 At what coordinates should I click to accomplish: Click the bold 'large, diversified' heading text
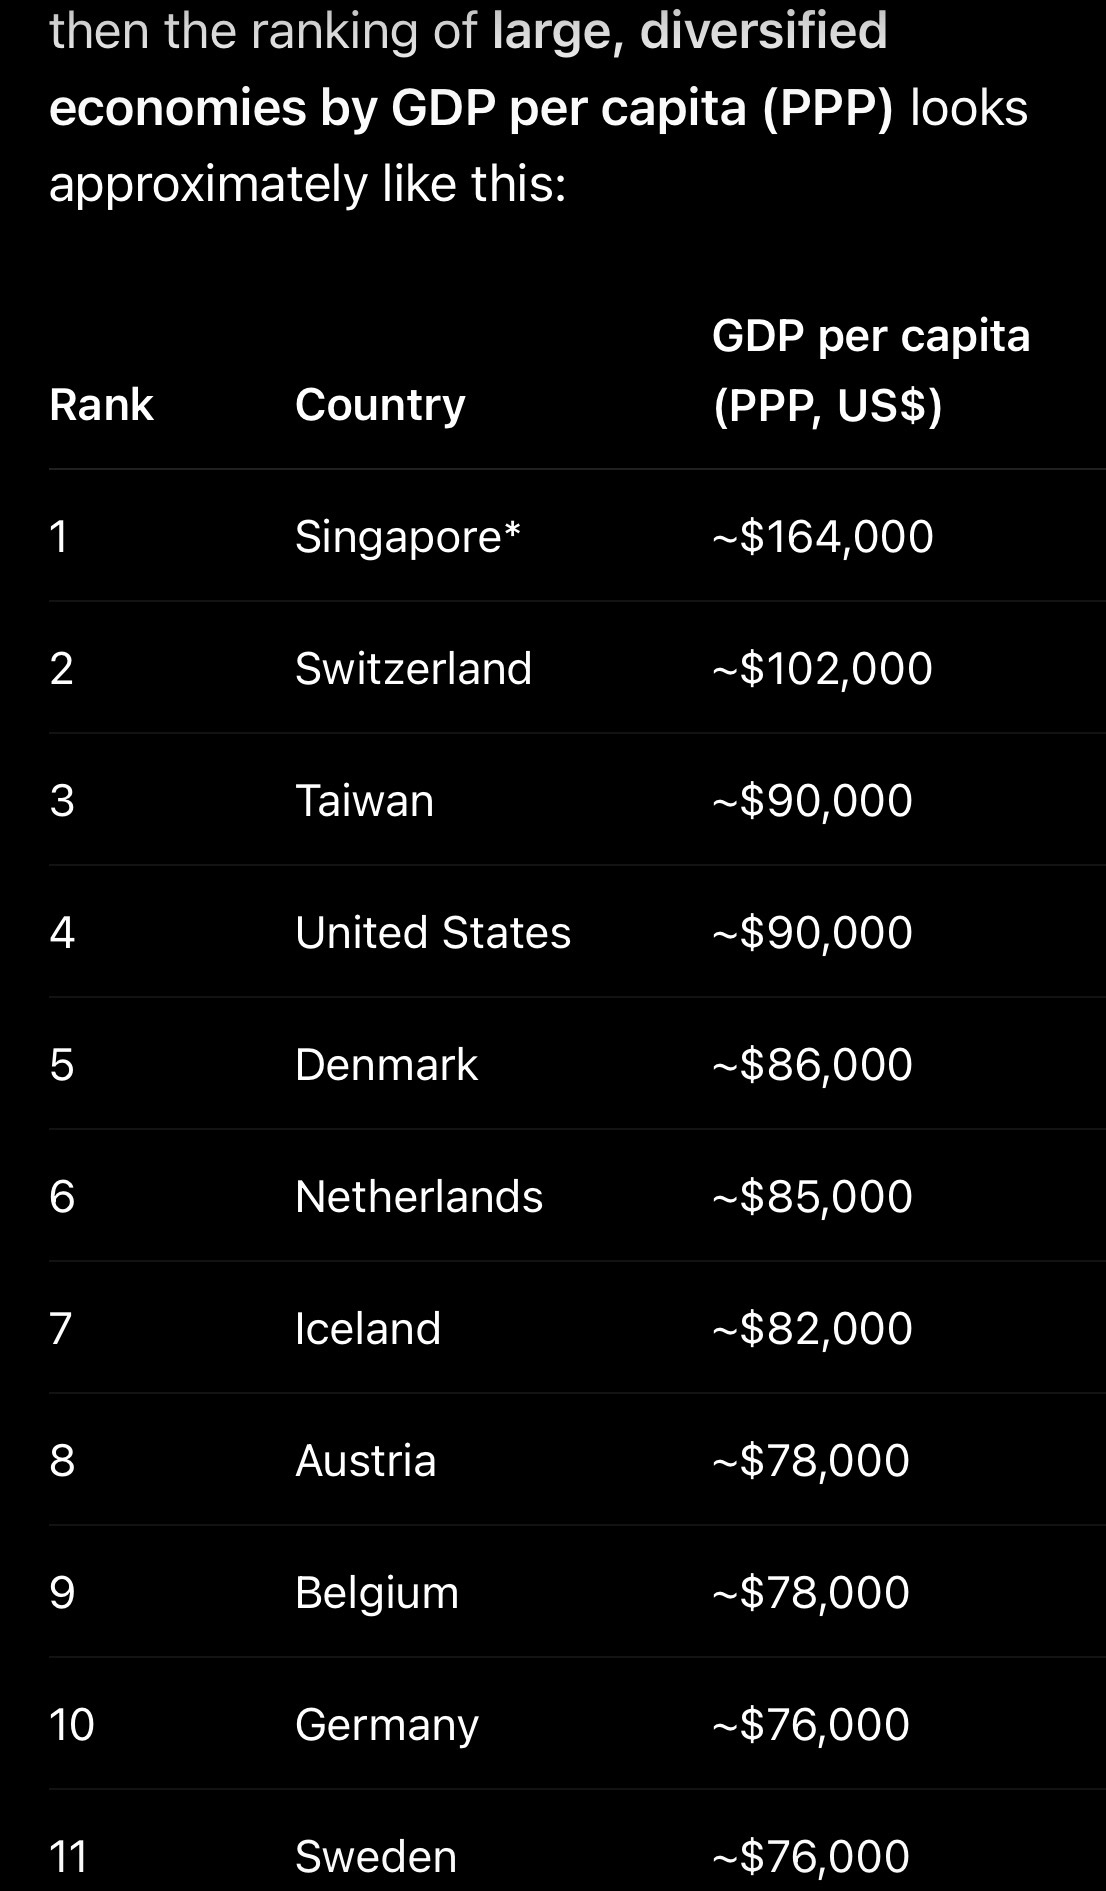690,30
